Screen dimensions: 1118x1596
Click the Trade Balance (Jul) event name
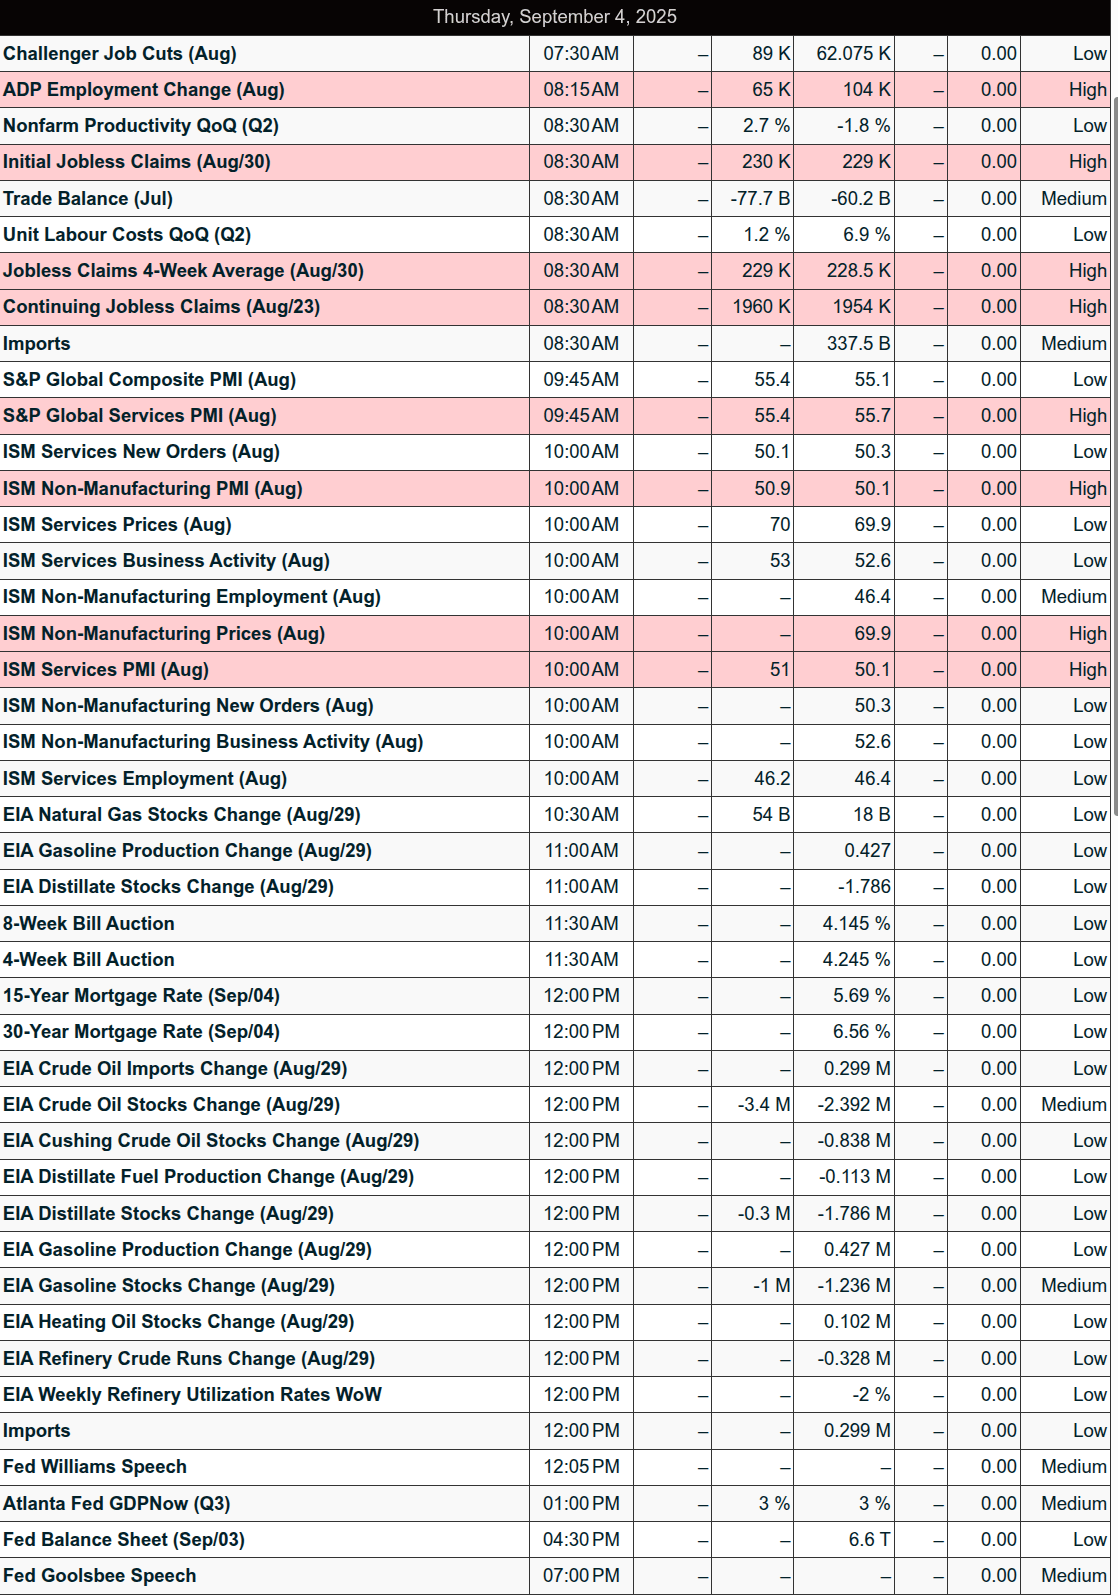tap(88, 199)
